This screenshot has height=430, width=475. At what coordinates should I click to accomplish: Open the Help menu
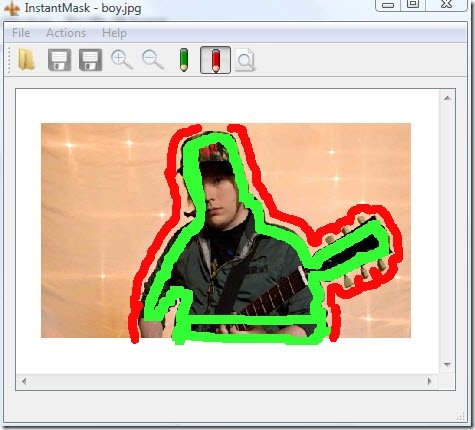coord(114,33)
